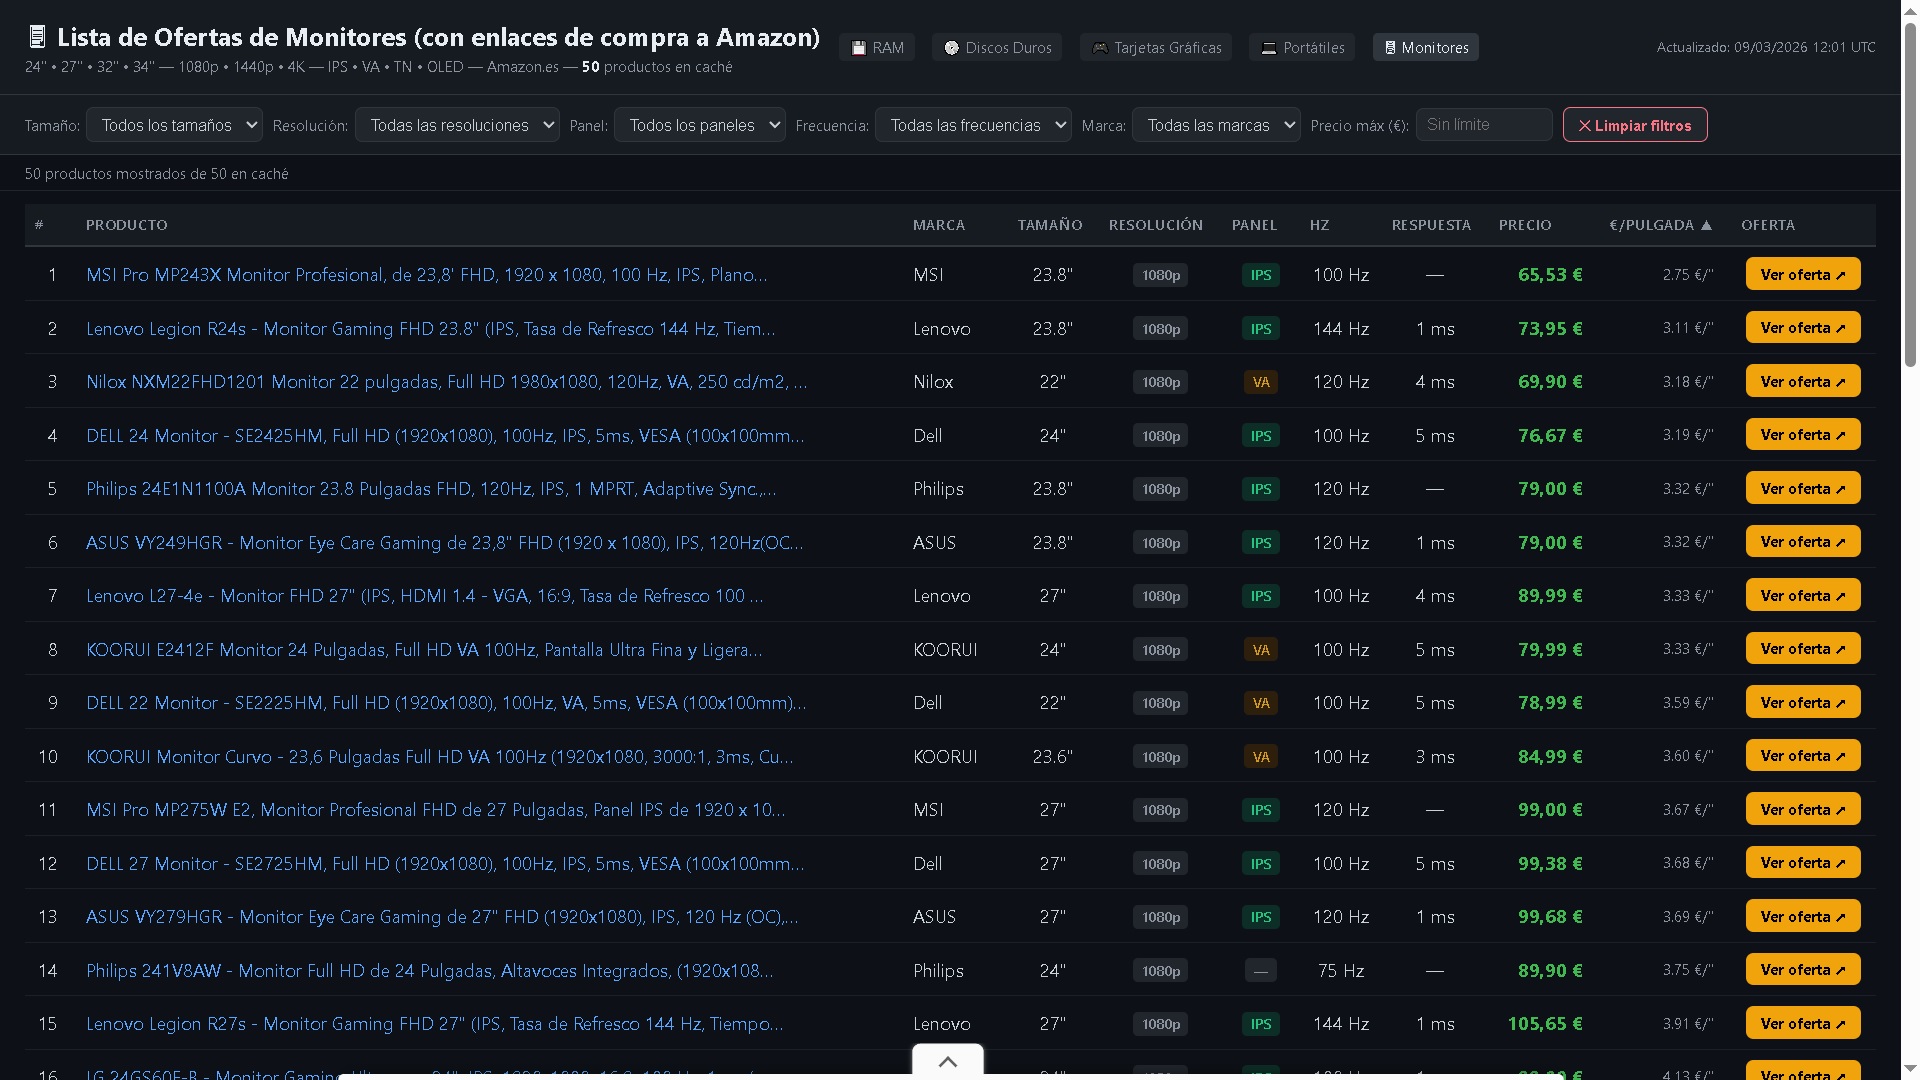Click Ver oferta for the Philips 241V8AW

[1802, 970]
